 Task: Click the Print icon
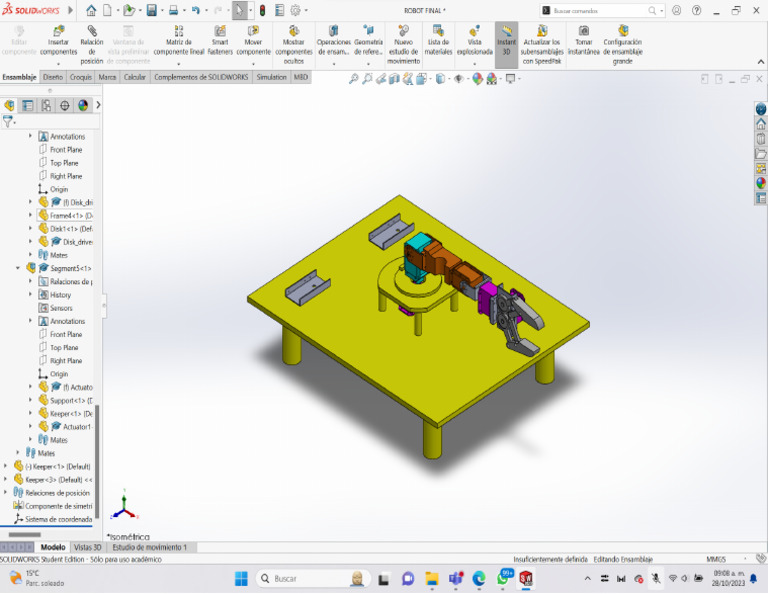point(173,10)
